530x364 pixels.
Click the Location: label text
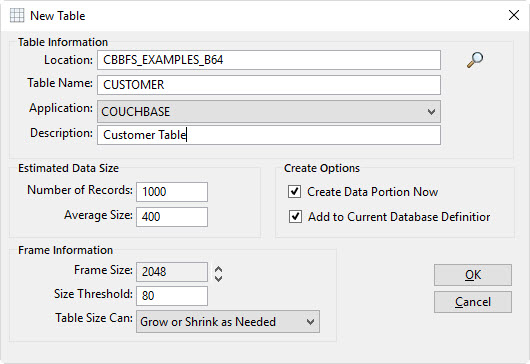pyautogui.click(x=68, y=60)
